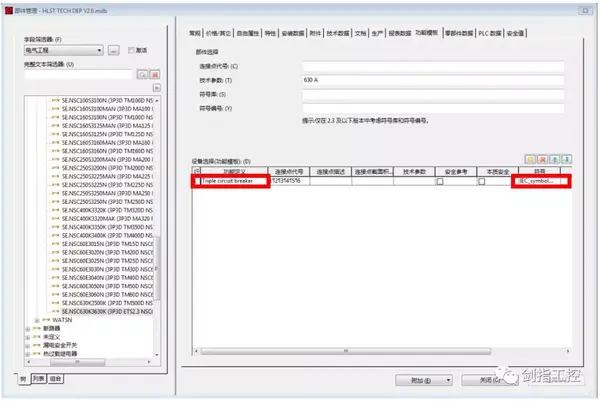Click the horizontal scrollbar under the function template table
This screenshot has width=600, height=402.
click(x=346, y=351)
